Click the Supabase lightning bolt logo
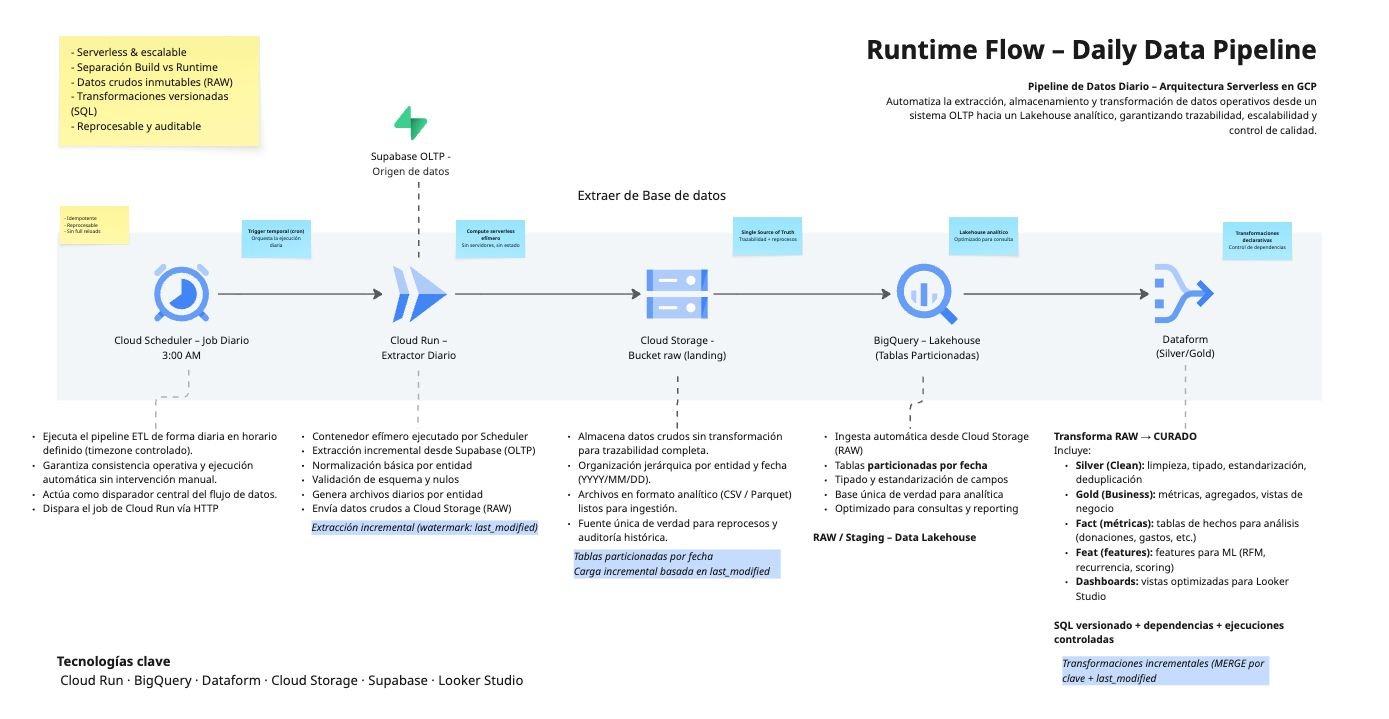 (x=410, y=123)
